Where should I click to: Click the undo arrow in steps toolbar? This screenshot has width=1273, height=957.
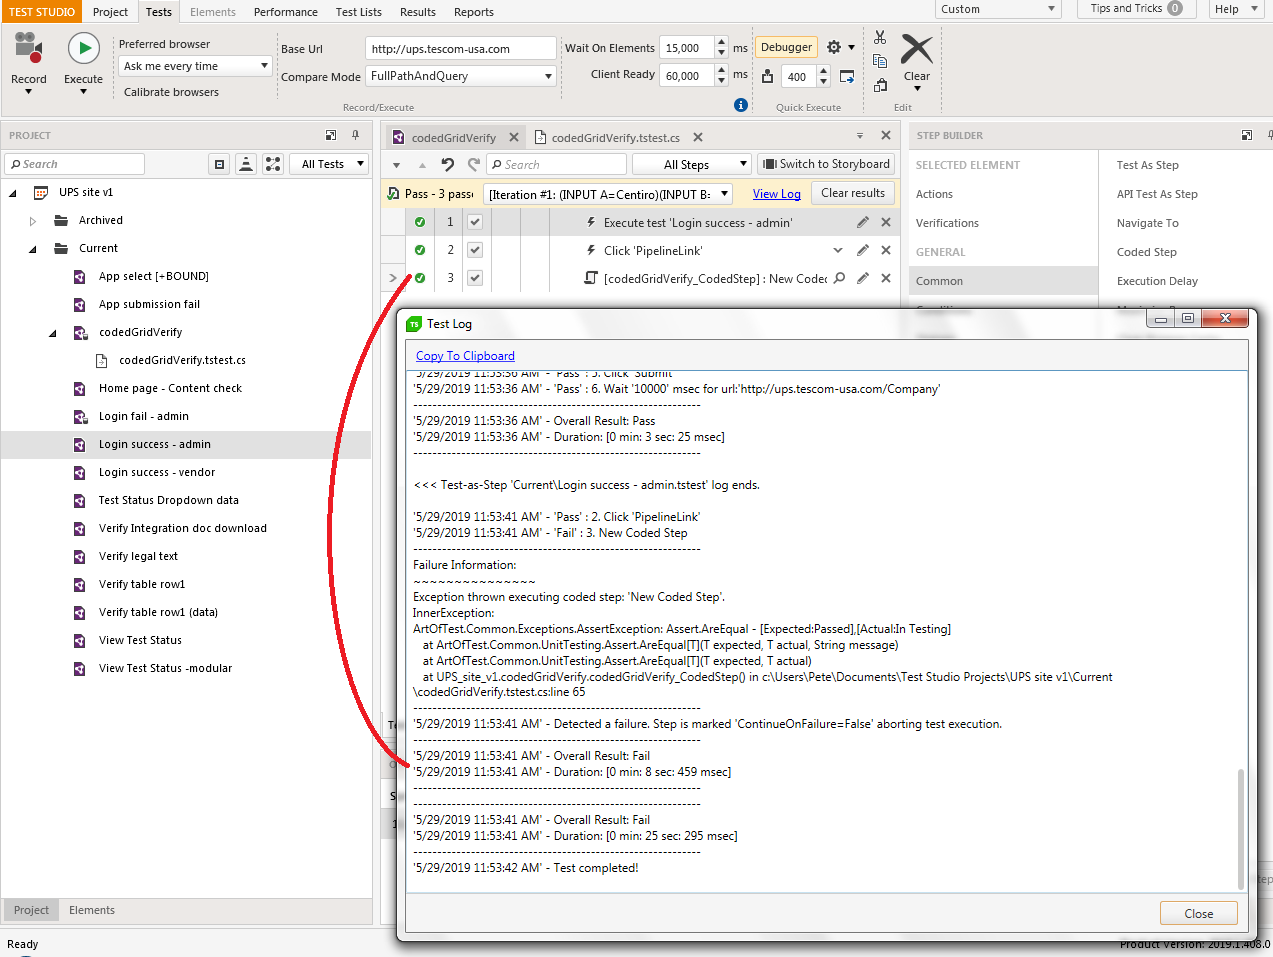click(x=447, y=165)
